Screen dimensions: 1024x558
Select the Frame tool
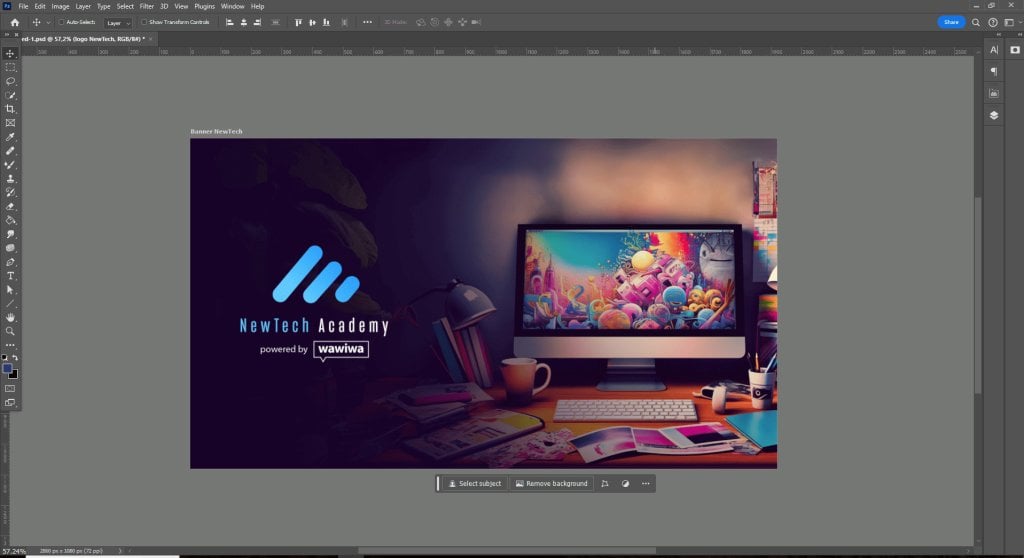click(x=10, y=123)
